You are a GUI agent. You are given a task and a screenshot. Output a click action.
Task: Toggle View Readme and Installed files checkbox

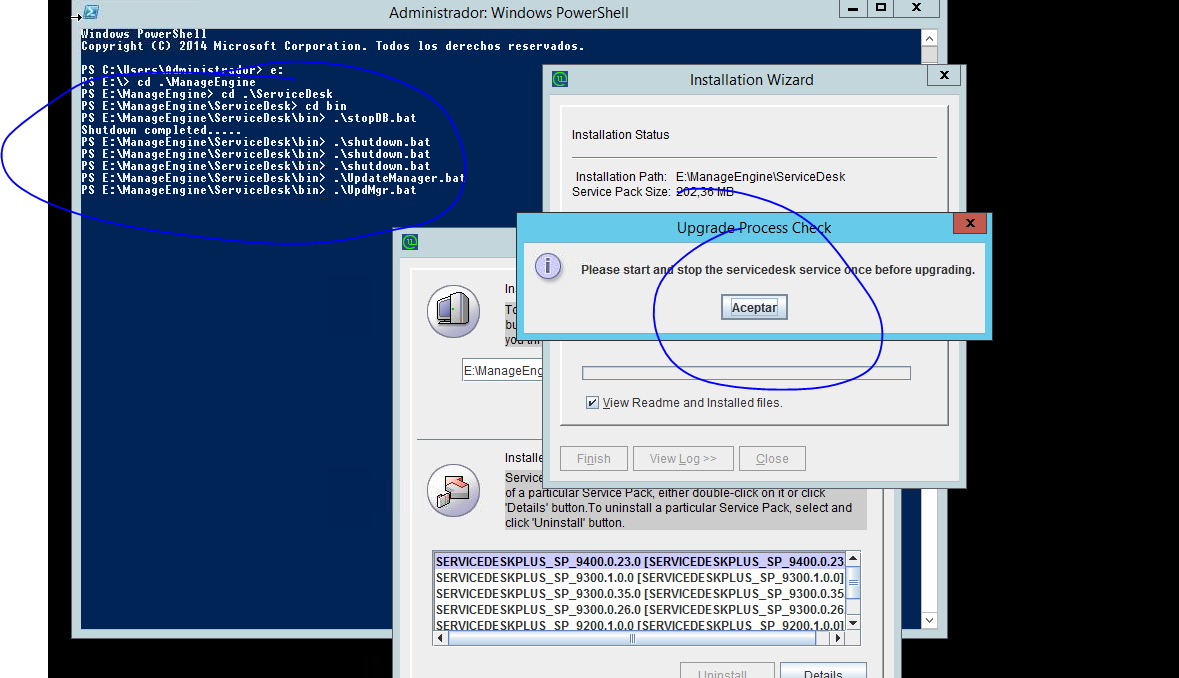[593, 403]
